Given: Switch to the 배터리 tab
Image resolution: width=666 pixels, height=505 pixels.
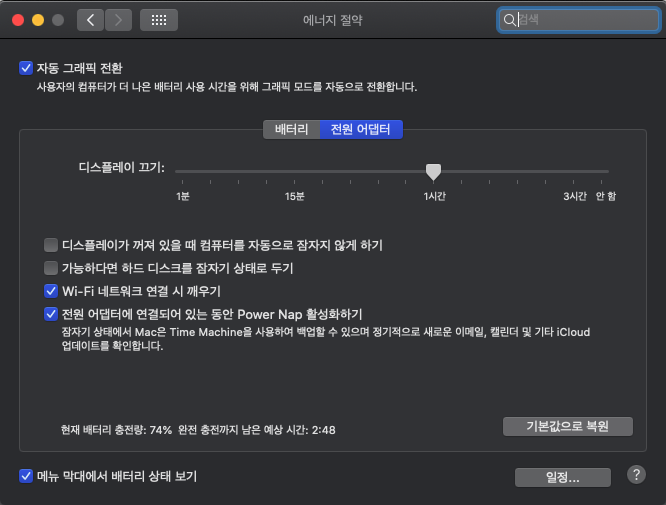Looking at the screenshot, I should (291, 129).
